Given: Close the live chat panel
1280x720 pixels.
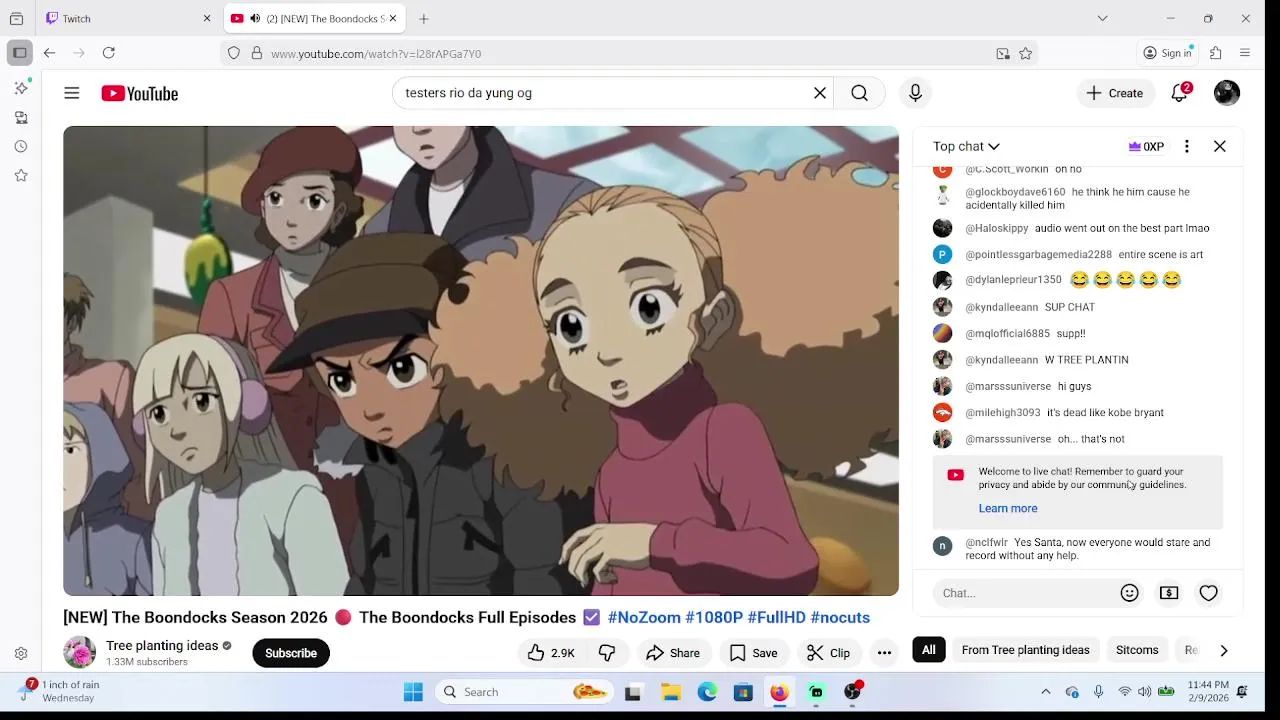Looking at the screenshot, I should pyautogui.click(x=1220, y=146).
